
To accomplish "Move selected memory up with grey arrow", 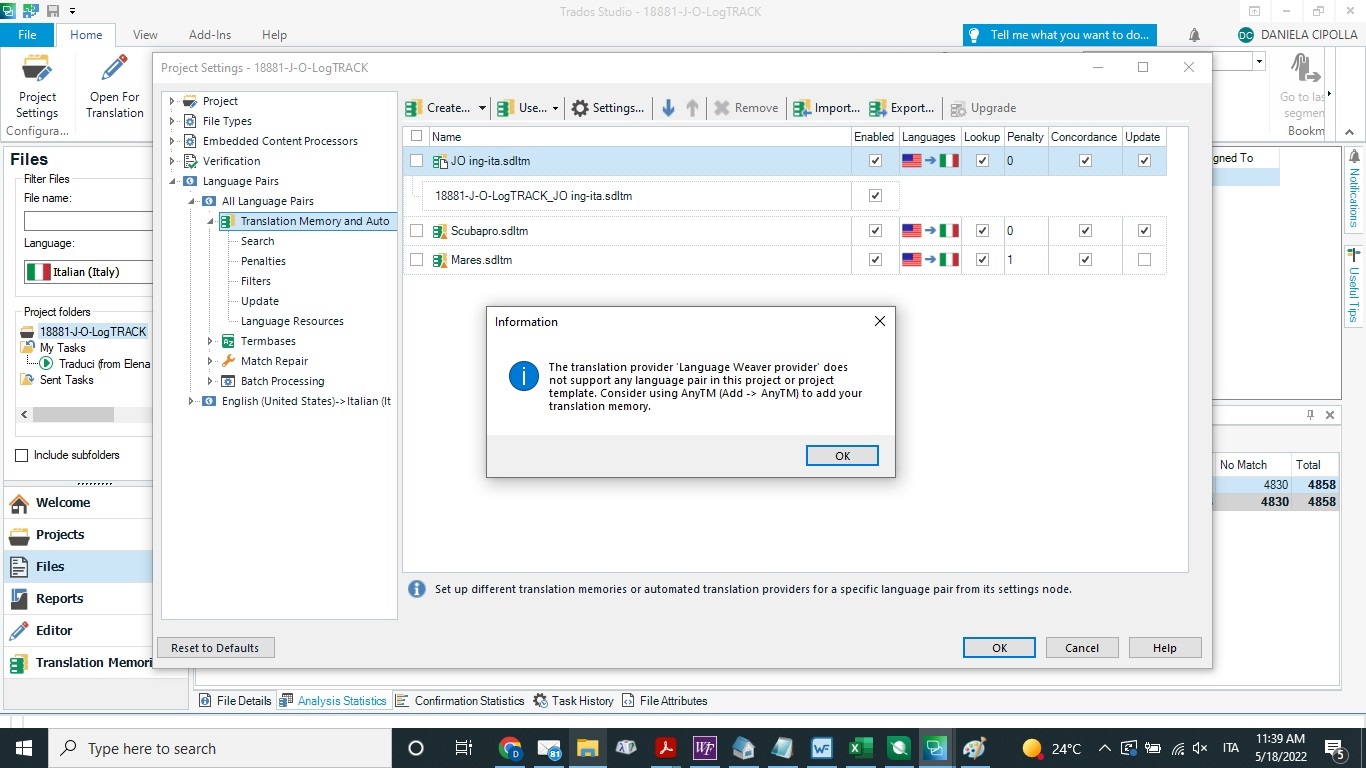I will click(x=692, y=108).
